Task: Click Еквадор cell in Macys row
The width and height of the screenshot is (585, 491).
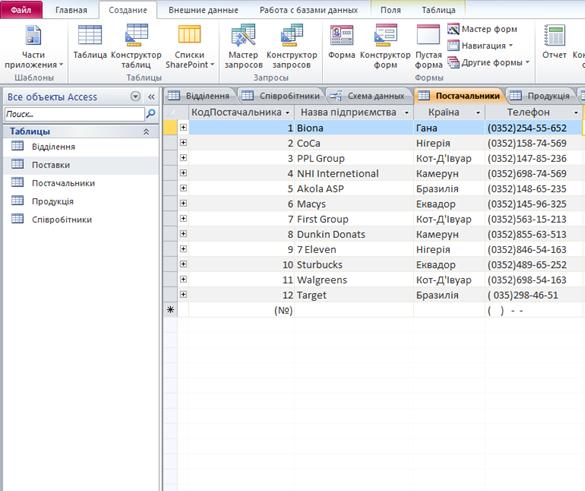Action: pyautogui.click(x=449, y=204)
